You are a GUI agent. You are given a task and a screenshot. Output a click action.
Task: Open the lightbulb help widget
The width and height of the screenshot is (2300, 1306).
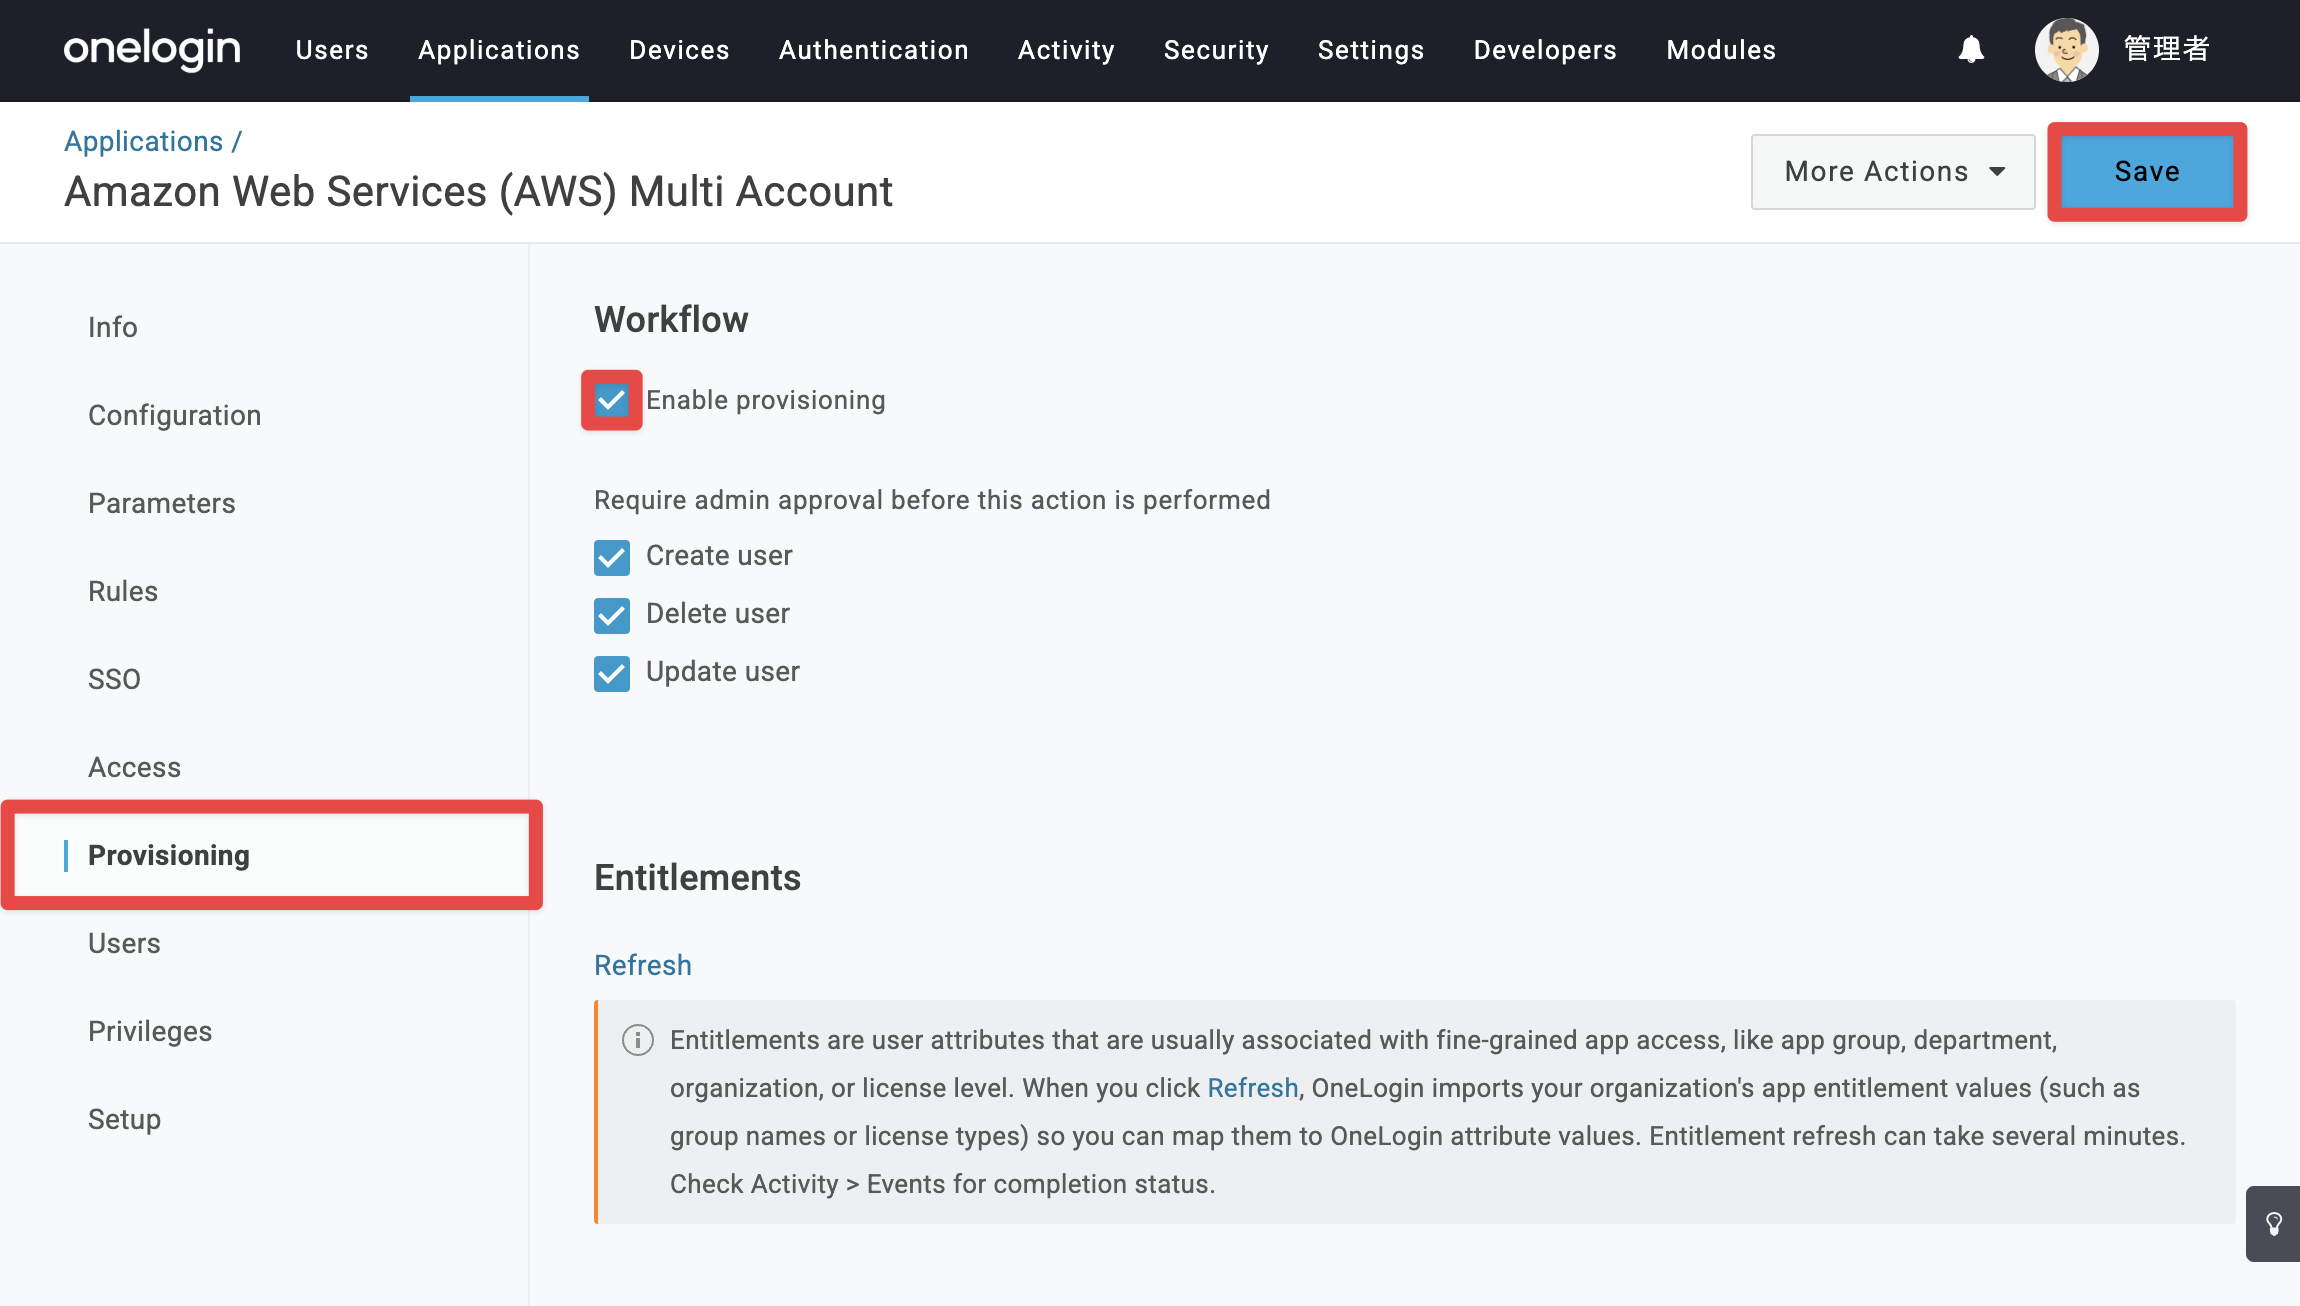pos(2273,1224)
